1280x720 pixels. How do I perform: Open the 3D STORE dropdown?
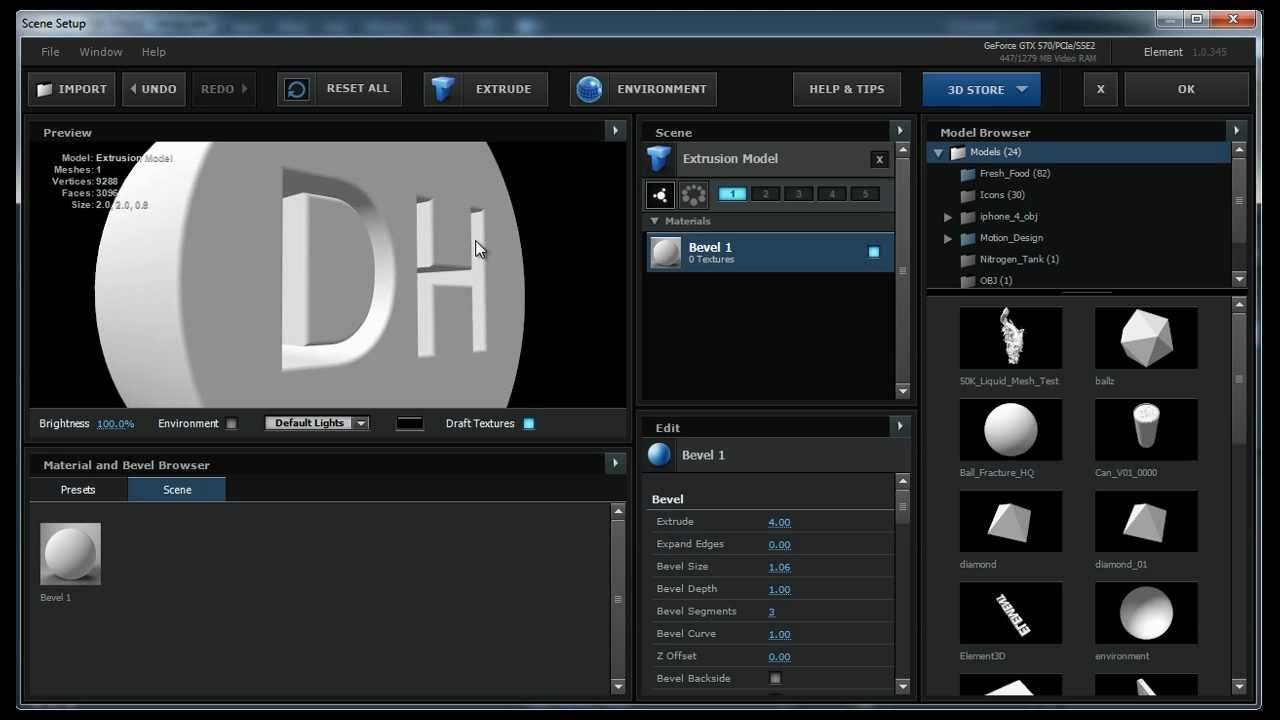point(981,89)
